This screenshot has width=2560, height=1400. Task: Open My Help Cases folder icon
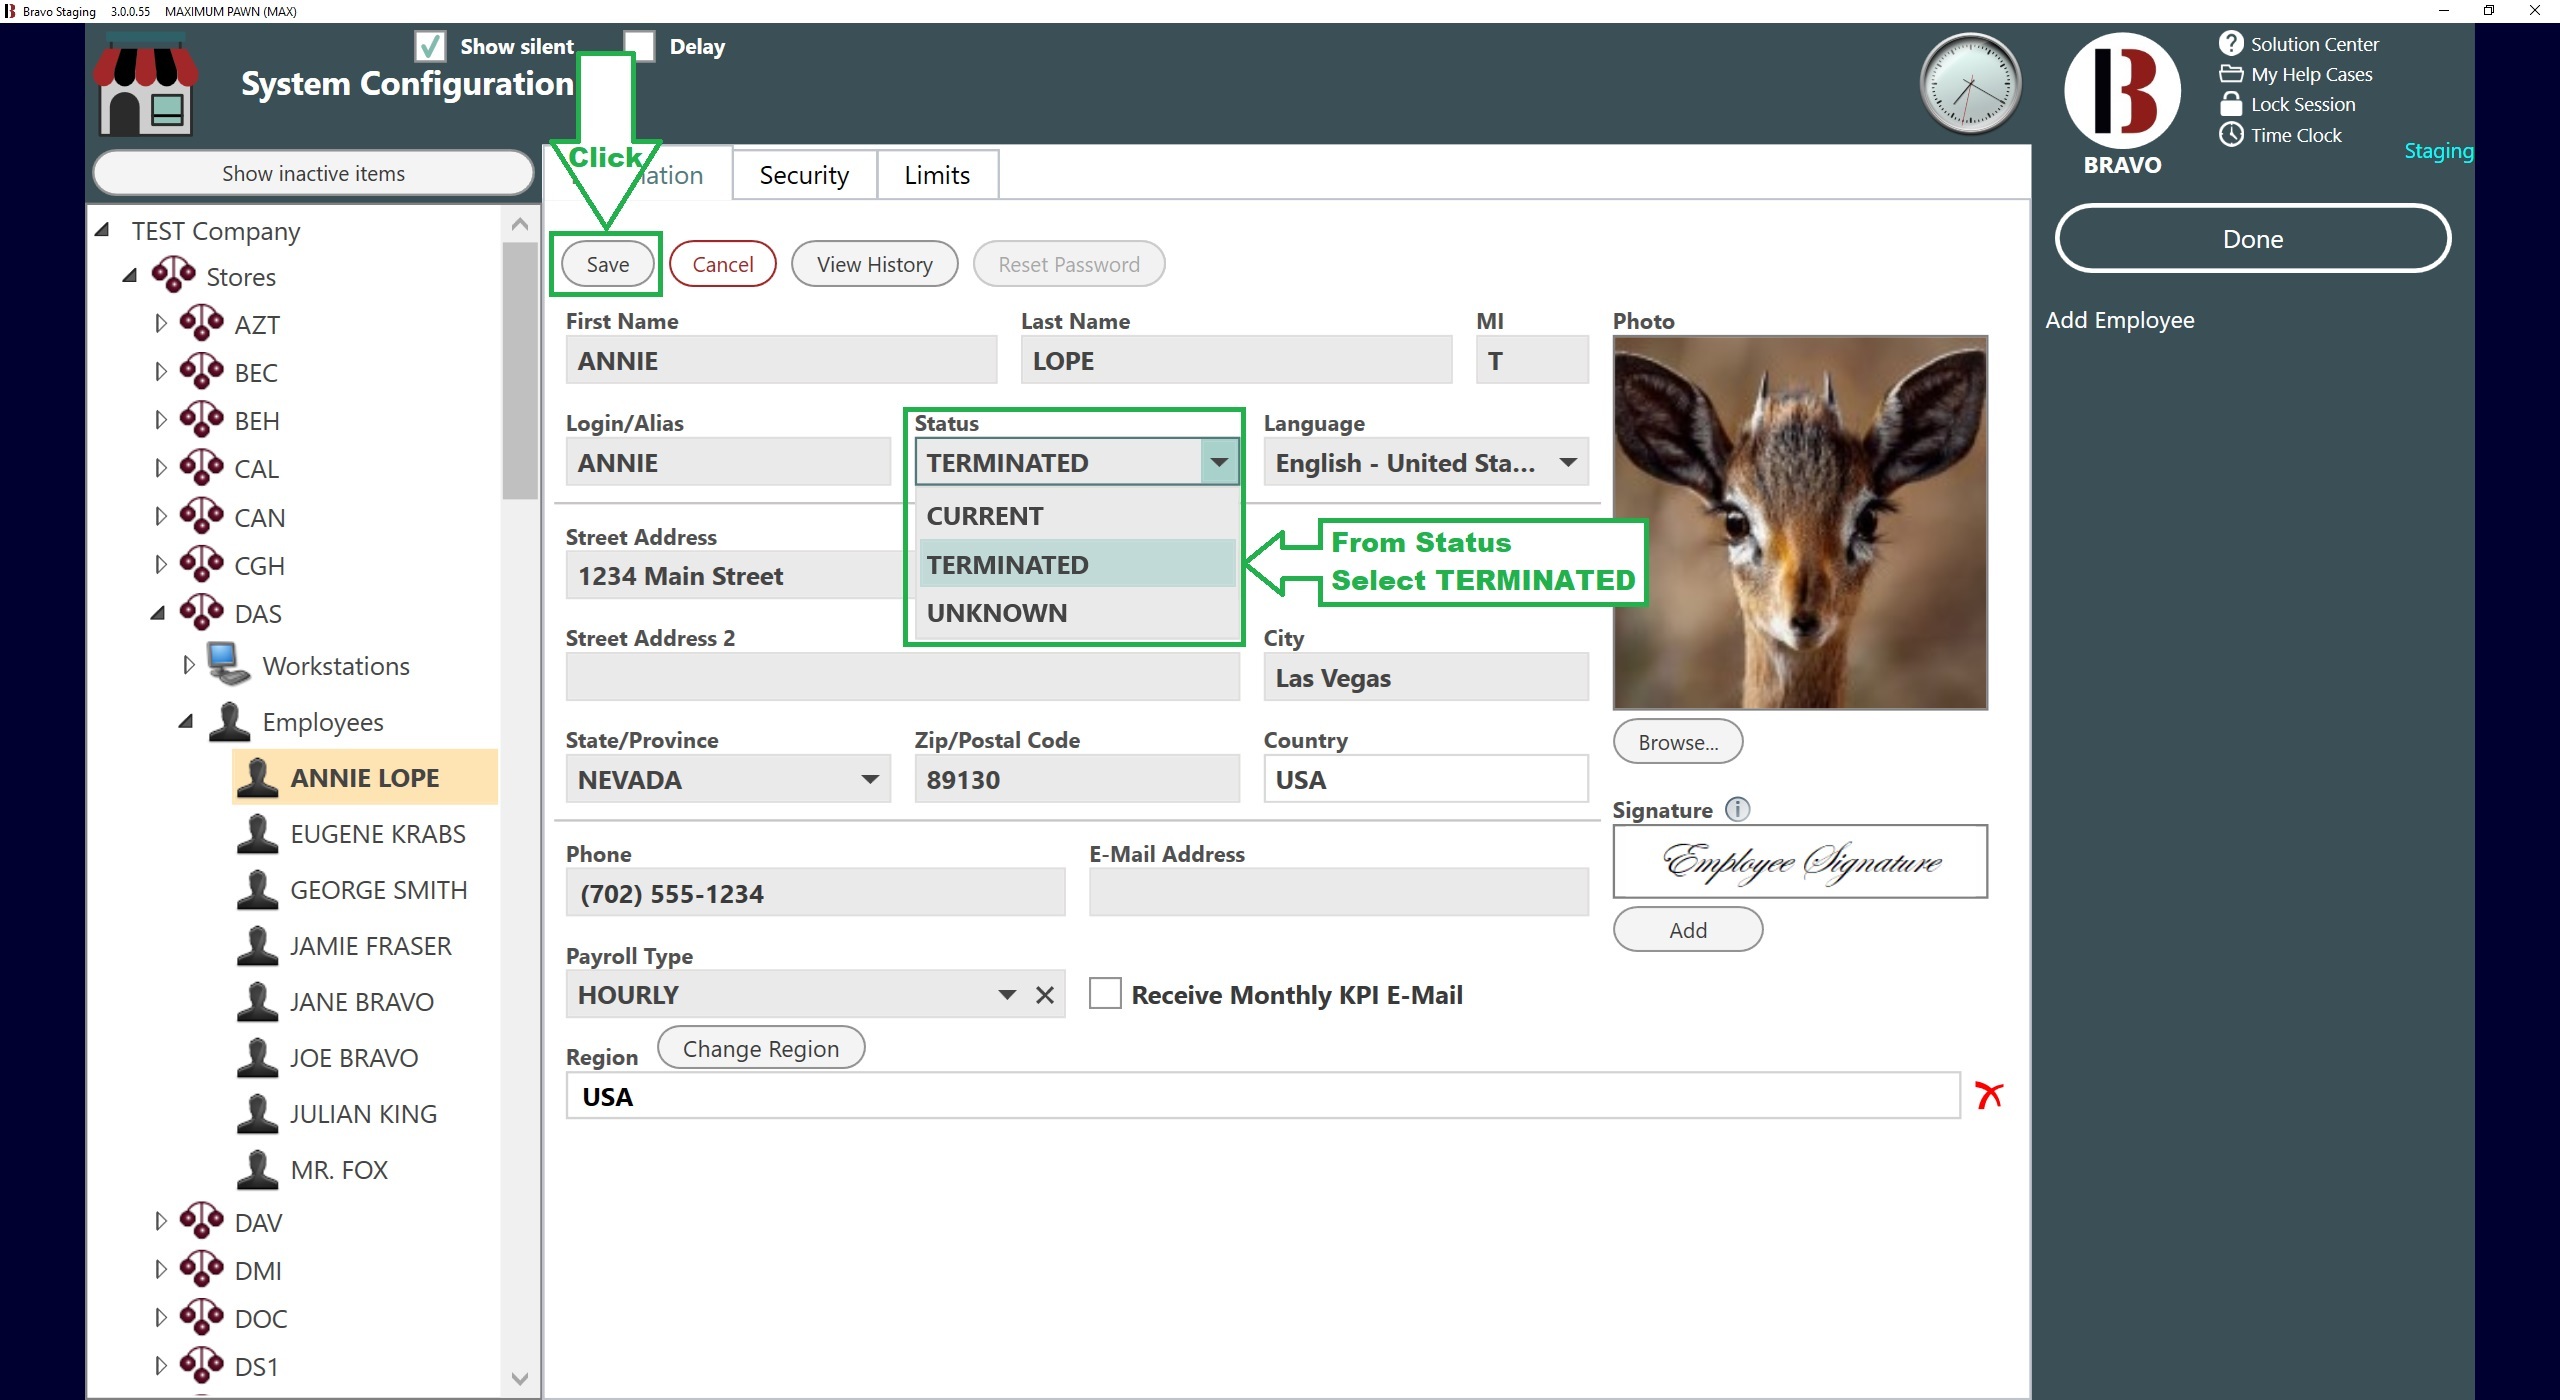tap(2231, 74)
